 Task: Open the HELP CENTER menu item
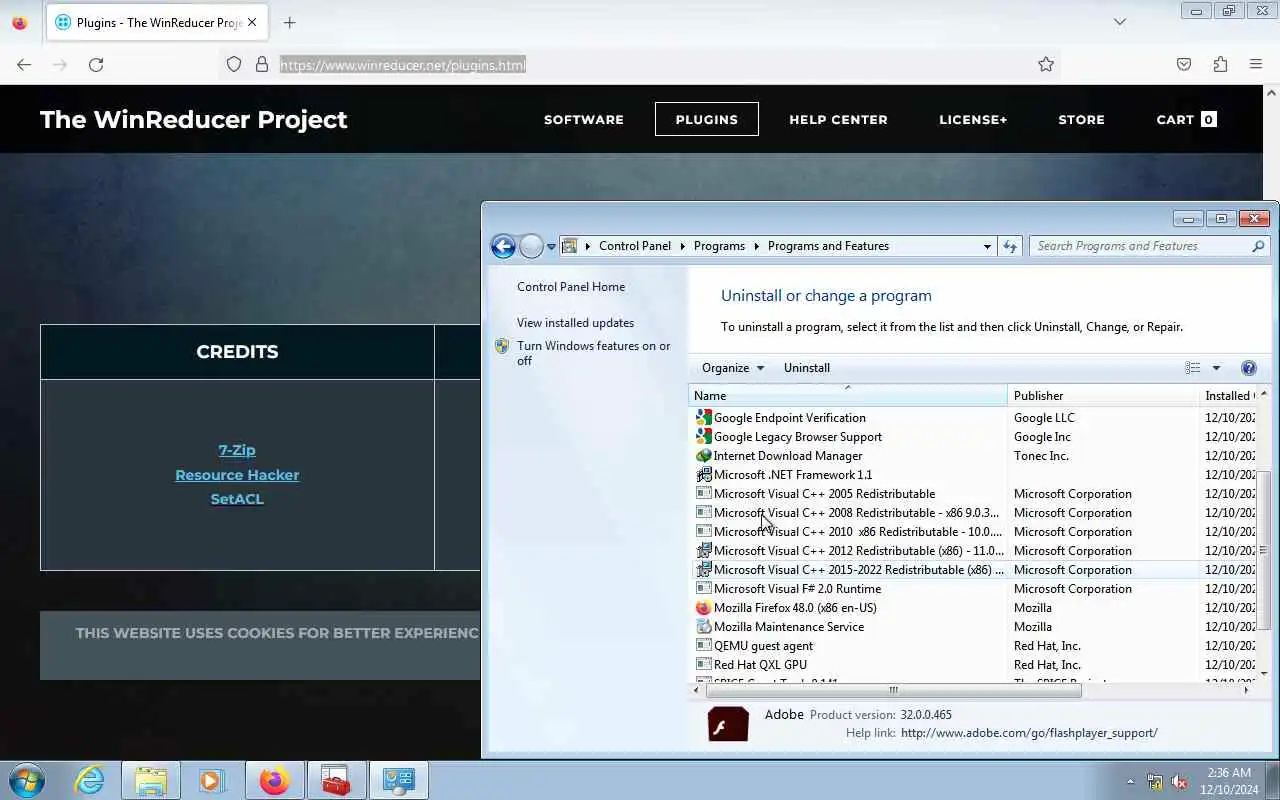coord(838,119)
